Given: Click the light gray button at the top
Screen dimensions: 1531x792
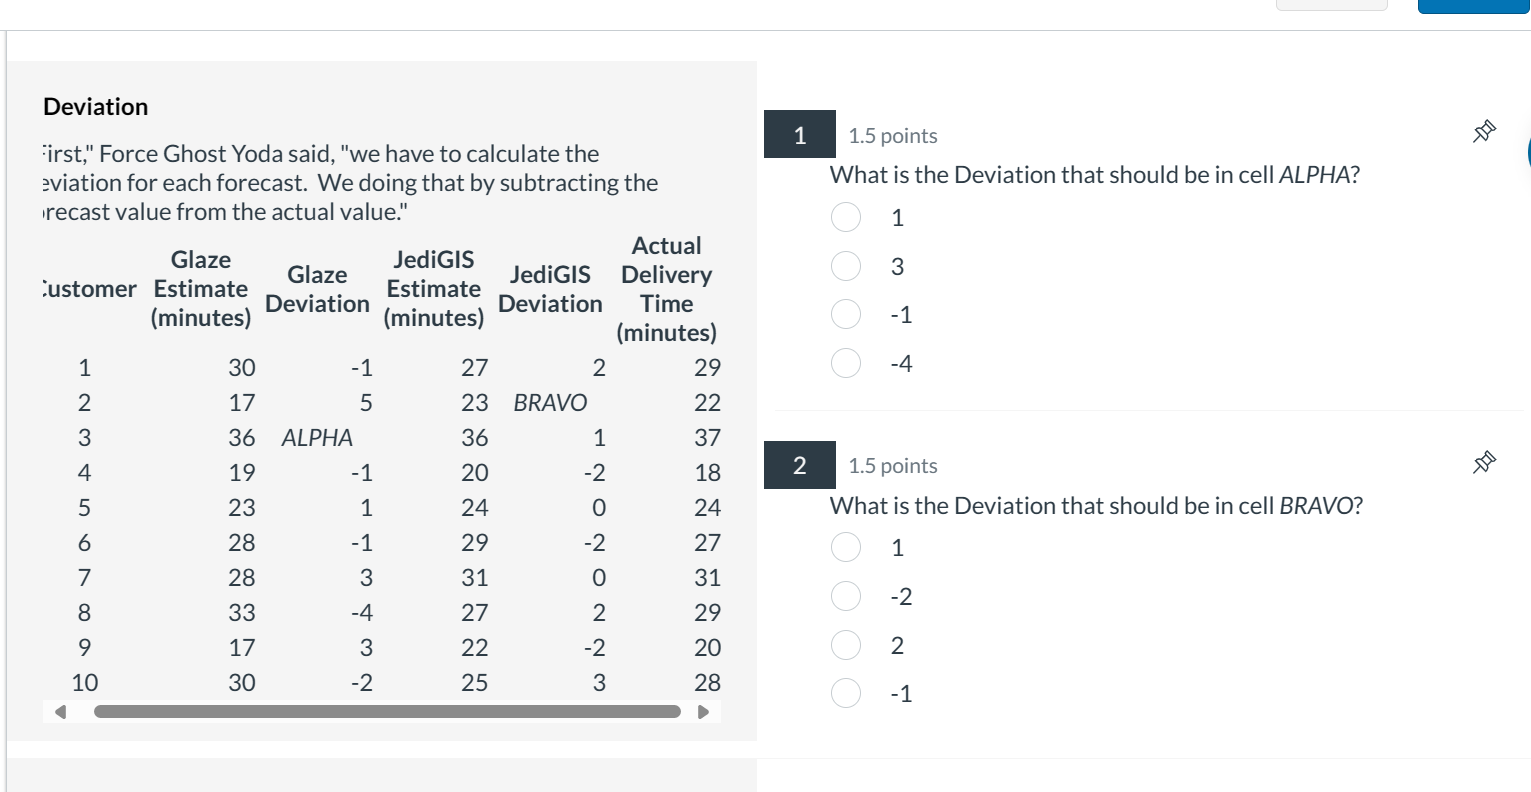Looking at the screenshot, I should [1332, 5].
